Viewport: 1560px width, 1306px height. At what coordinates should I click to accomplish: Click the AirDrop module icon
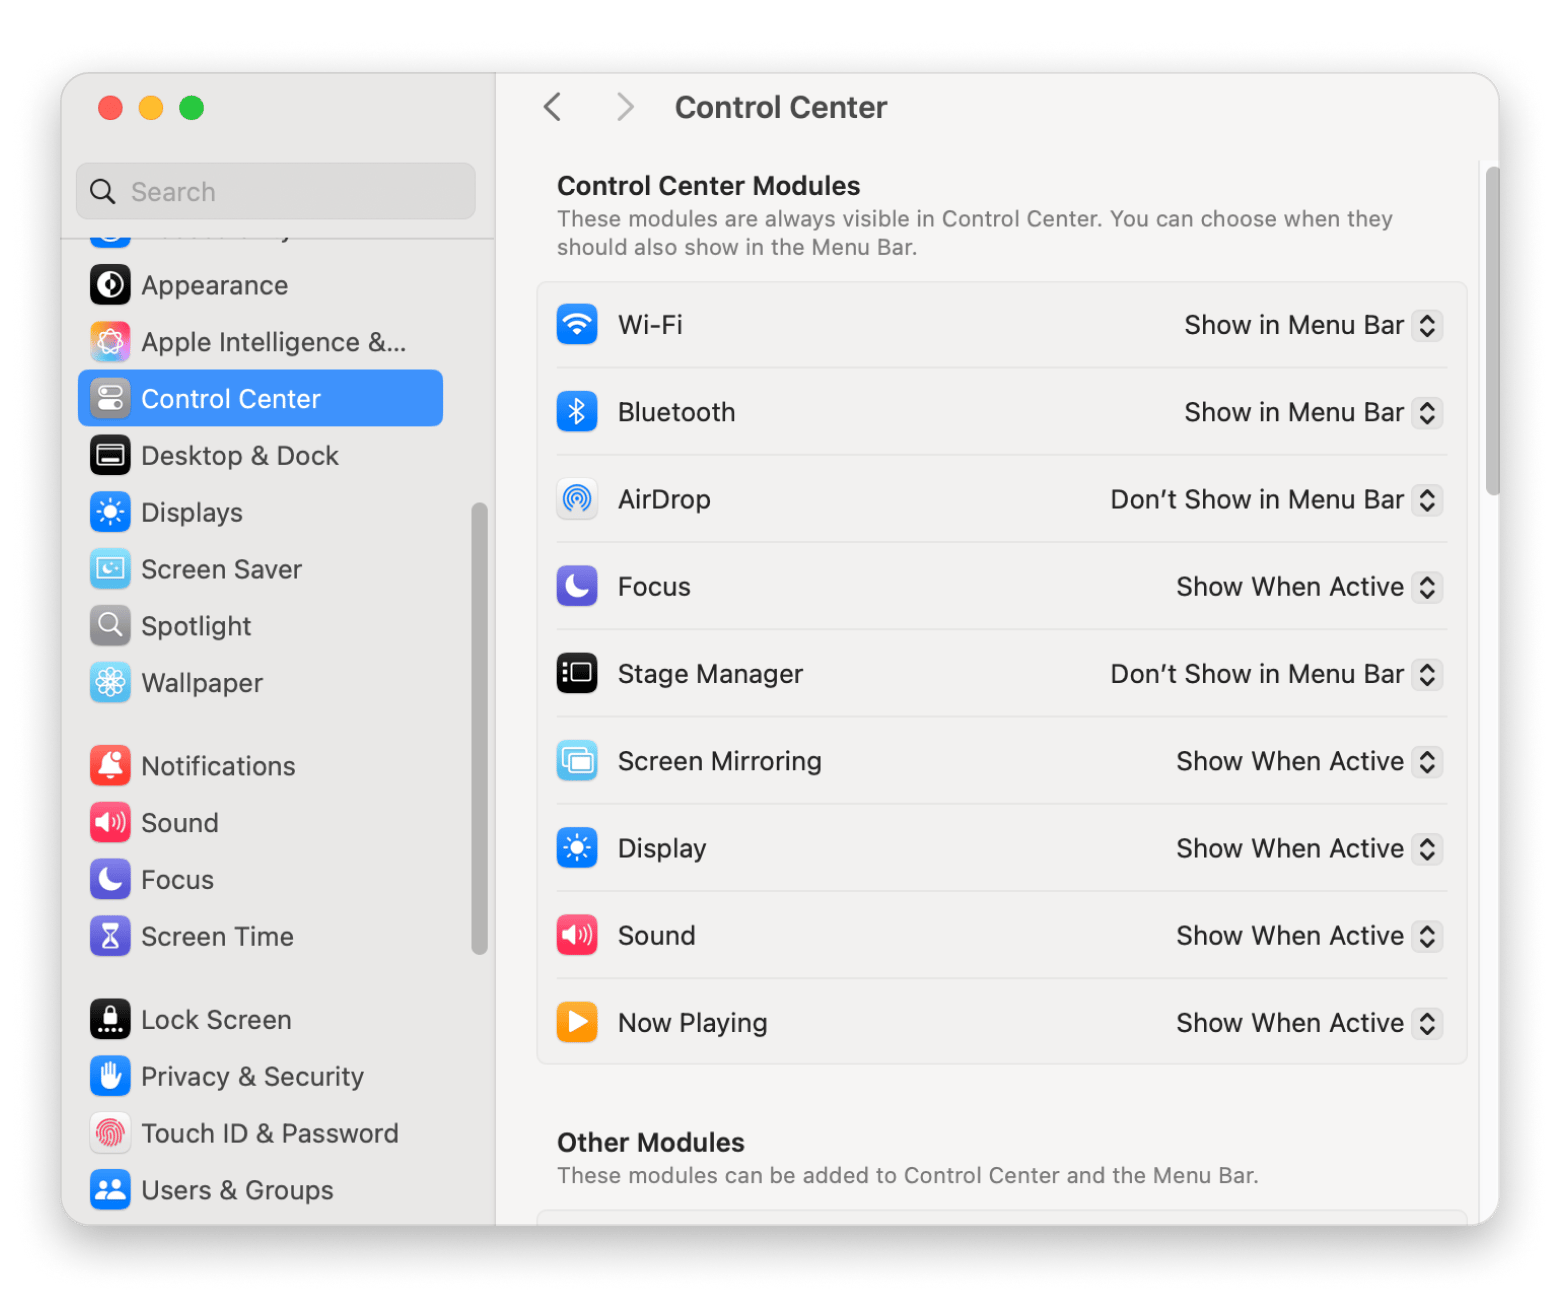click(x=577, y=499)
